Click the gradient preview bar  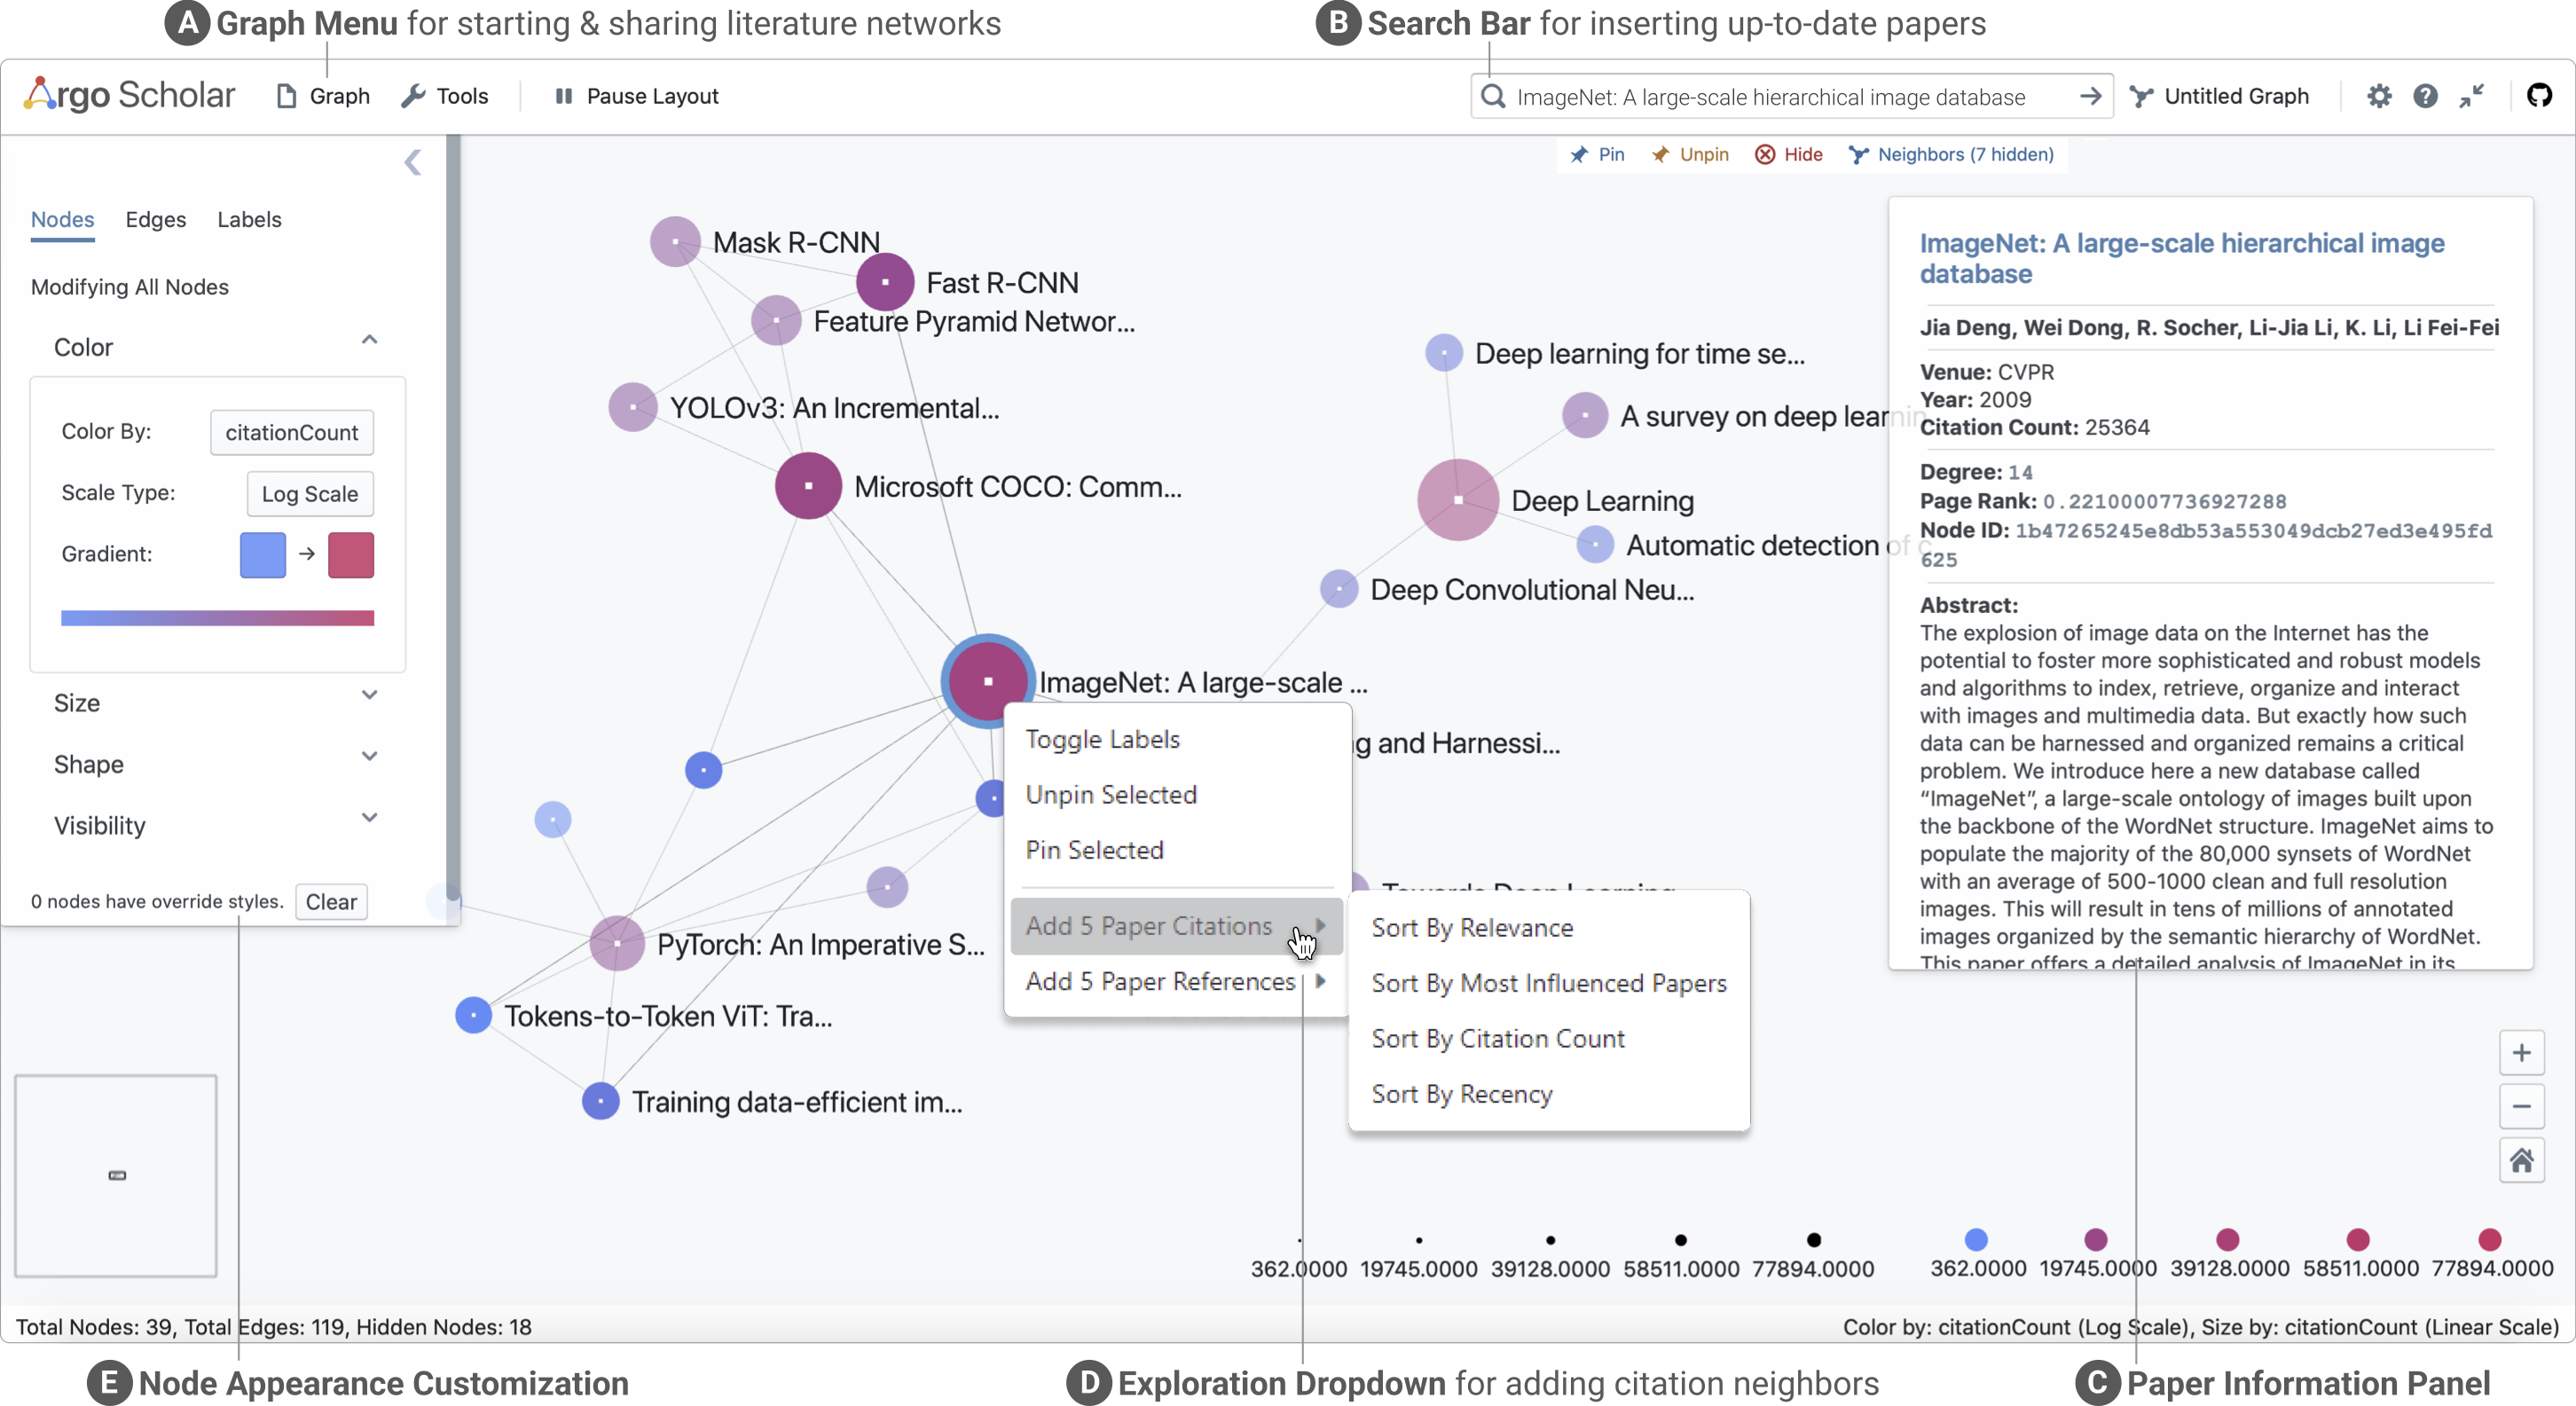coord(217,618)
